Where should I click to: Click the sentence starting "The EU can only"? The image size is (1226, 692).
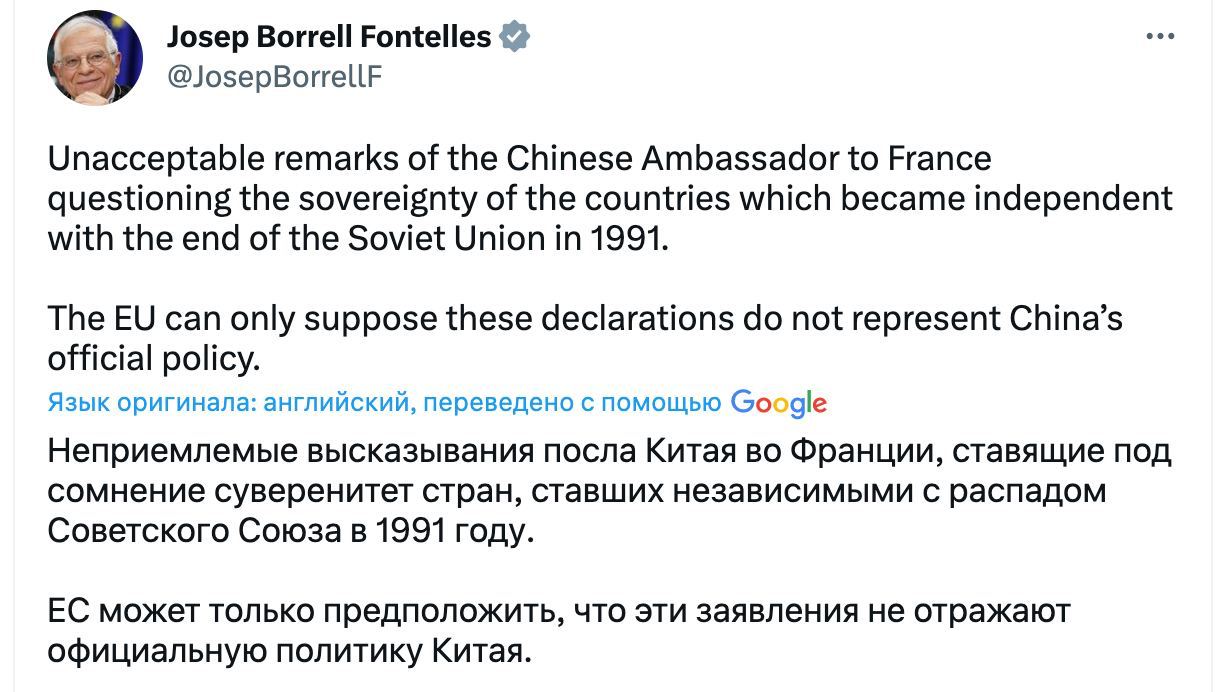(585, 319)
